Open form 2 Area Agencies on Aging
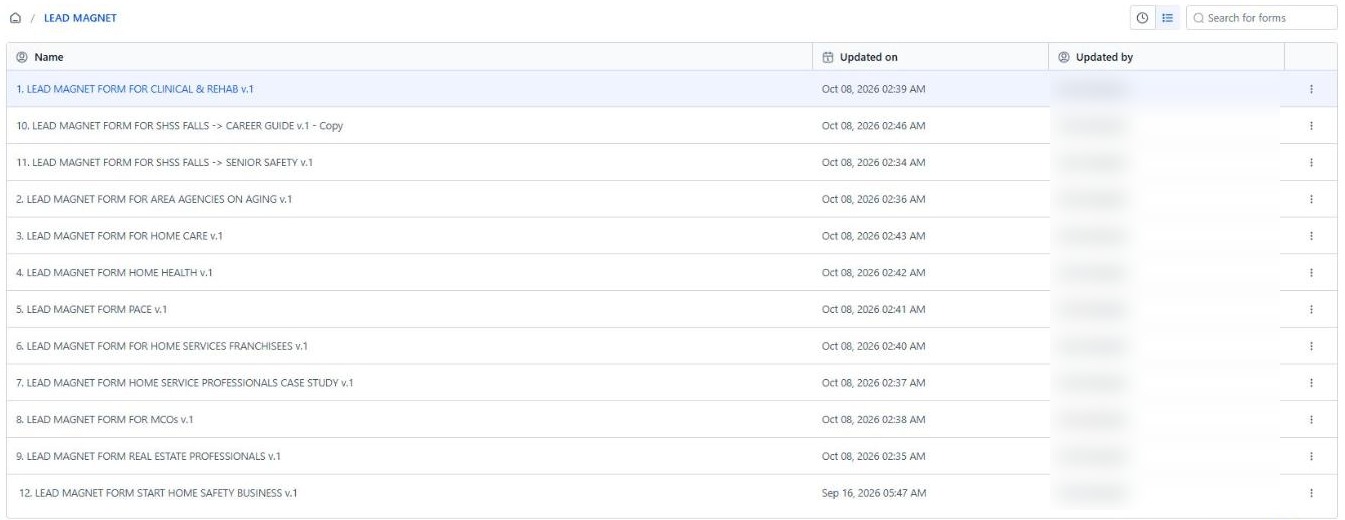Image resolution: width=1345 pixels, height=520 pixels. 154,199
